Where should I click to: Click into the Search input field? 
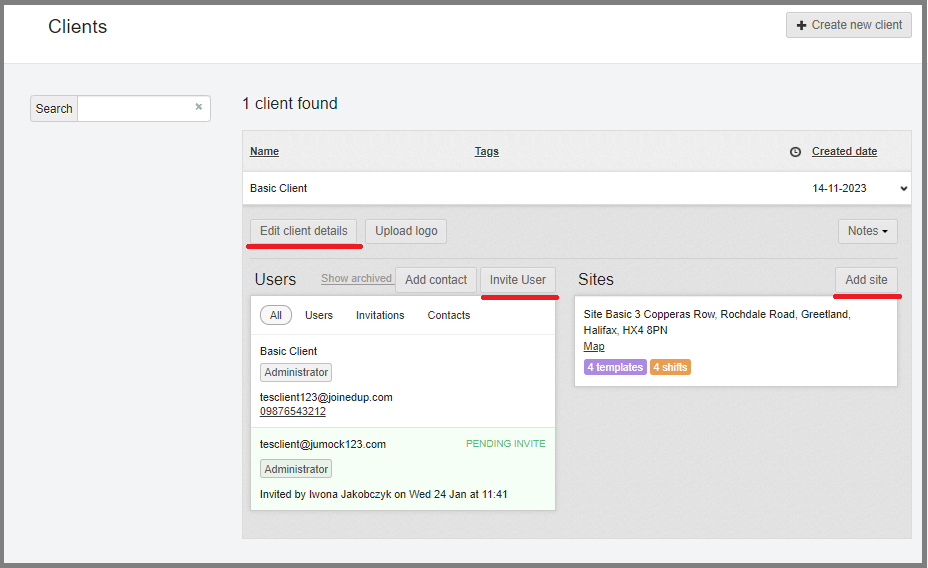point(135,108)
